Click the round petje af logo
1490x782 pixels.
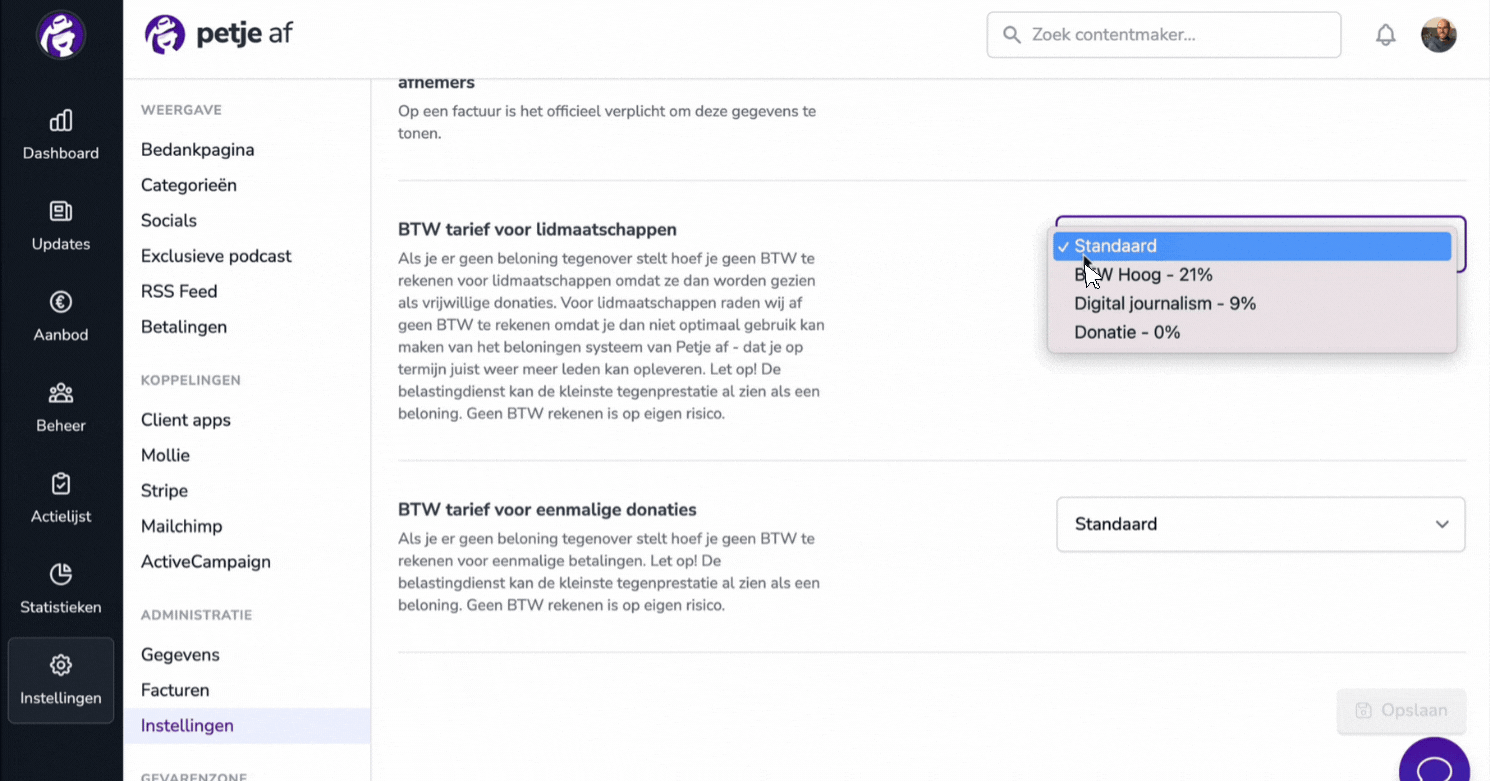pos(61,35)
